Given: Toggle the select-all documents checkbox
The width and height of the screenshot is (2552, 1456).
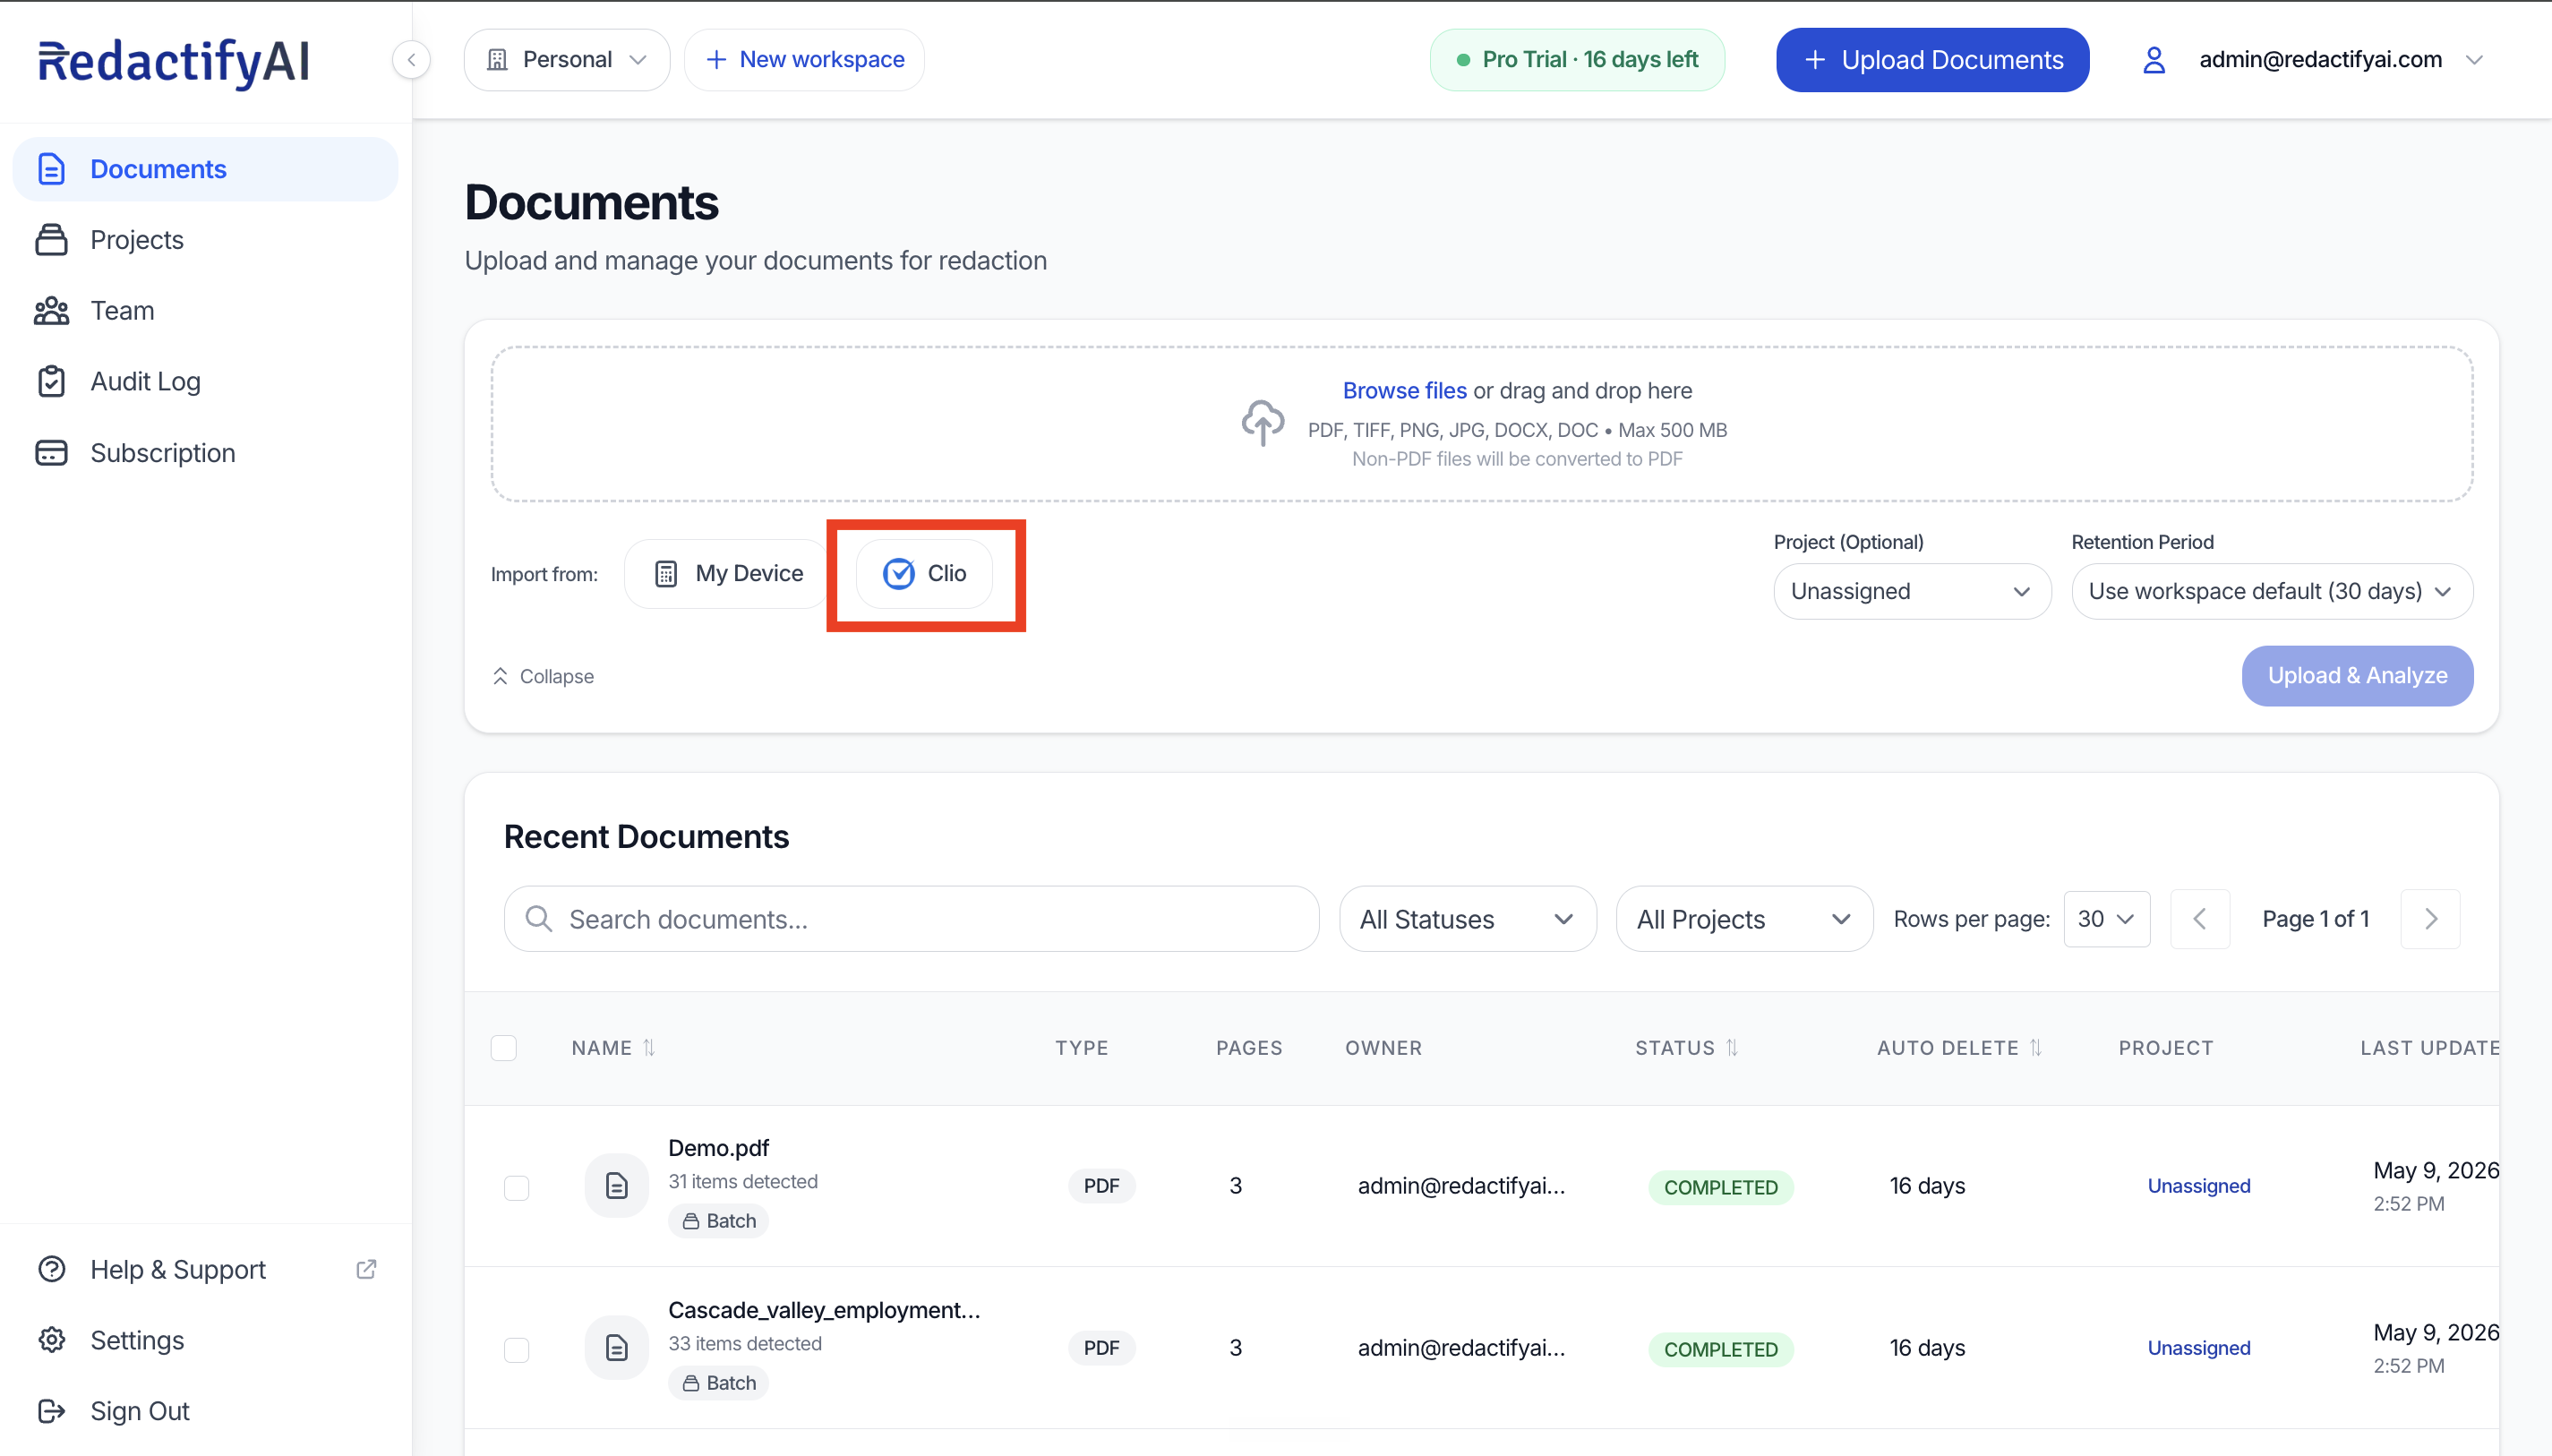Looking at the screenshot, I should click(504, 1048).
